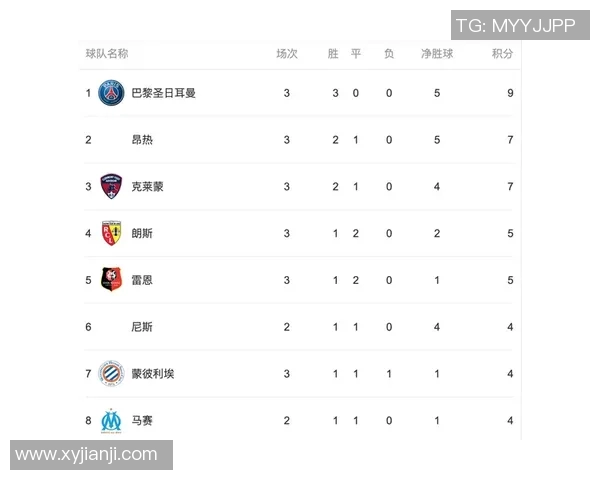
Task: Click the TG: MYYJJPP watermark banner
Action: tap(515, 26)
